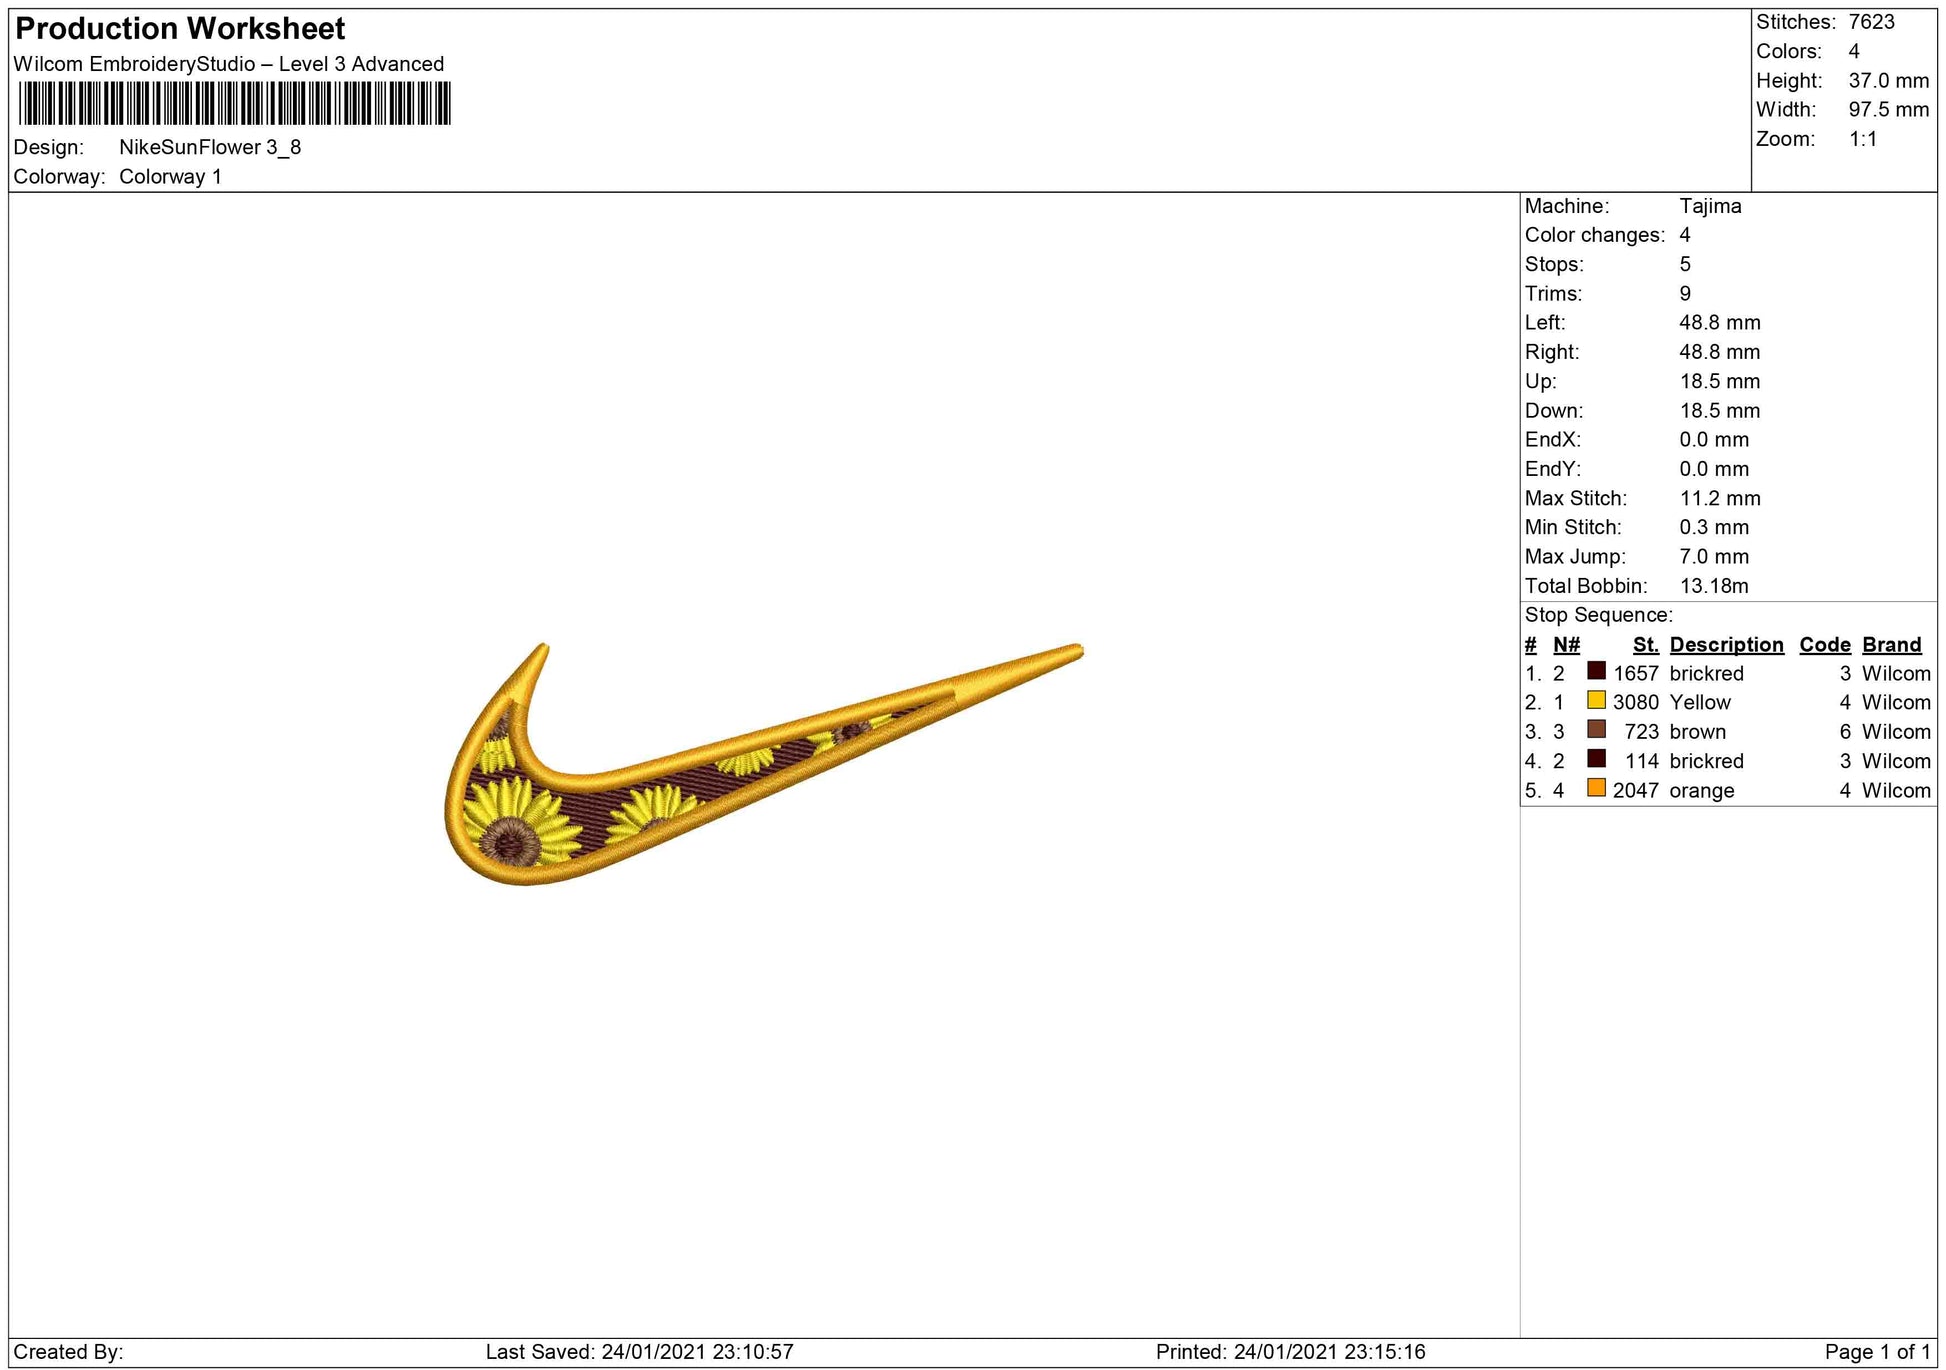Click the St. column header
This screenshot has height=1370, width=1946.
click(x=1645, y=645)
